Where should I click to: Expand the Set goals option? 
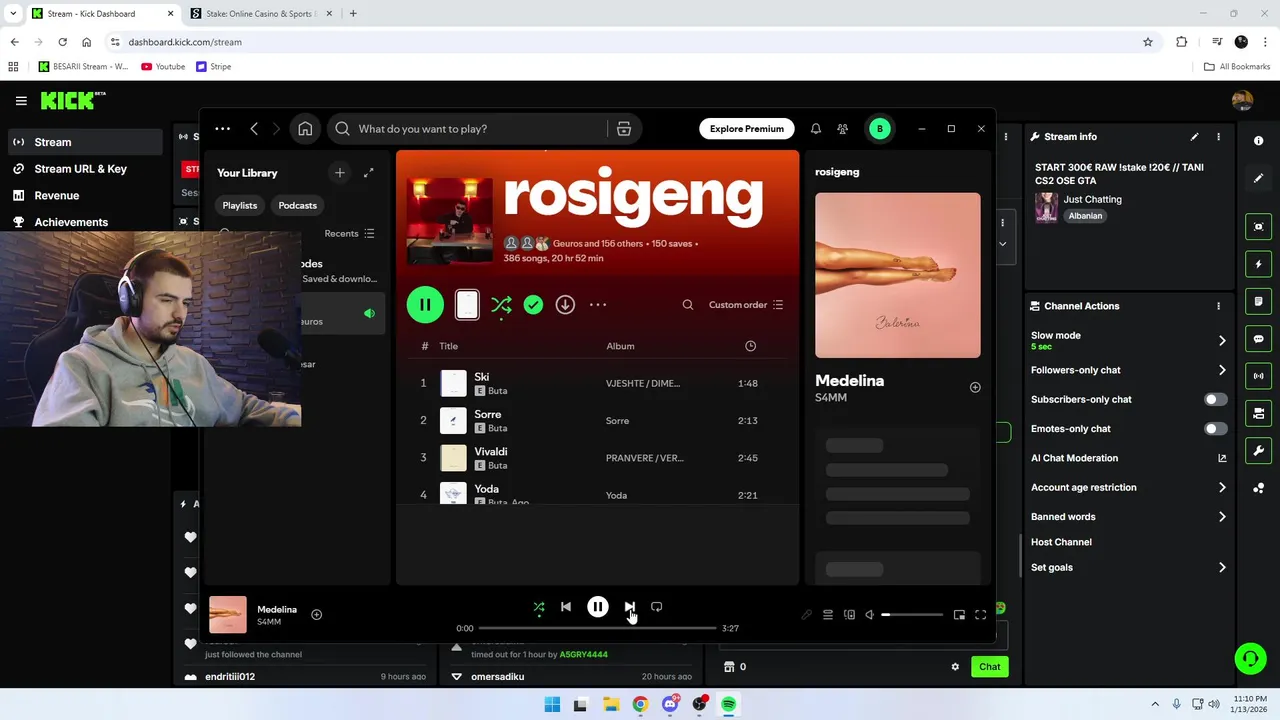tap(1222, 567)
